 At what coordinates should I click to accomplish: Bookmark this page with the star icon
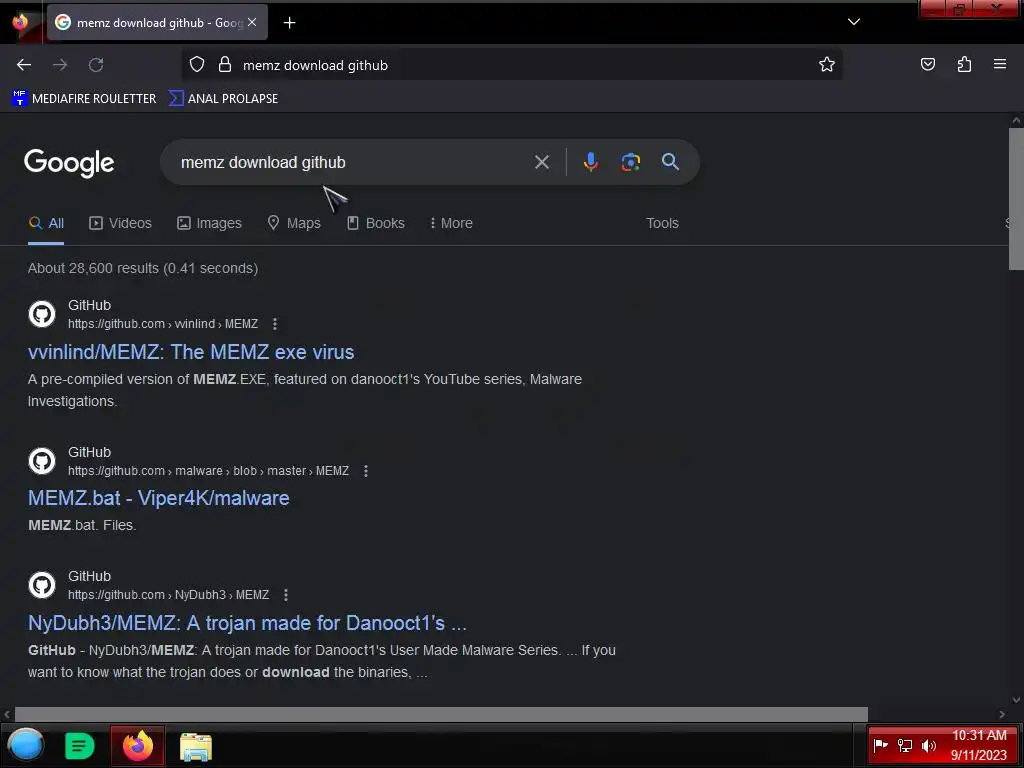827,65
